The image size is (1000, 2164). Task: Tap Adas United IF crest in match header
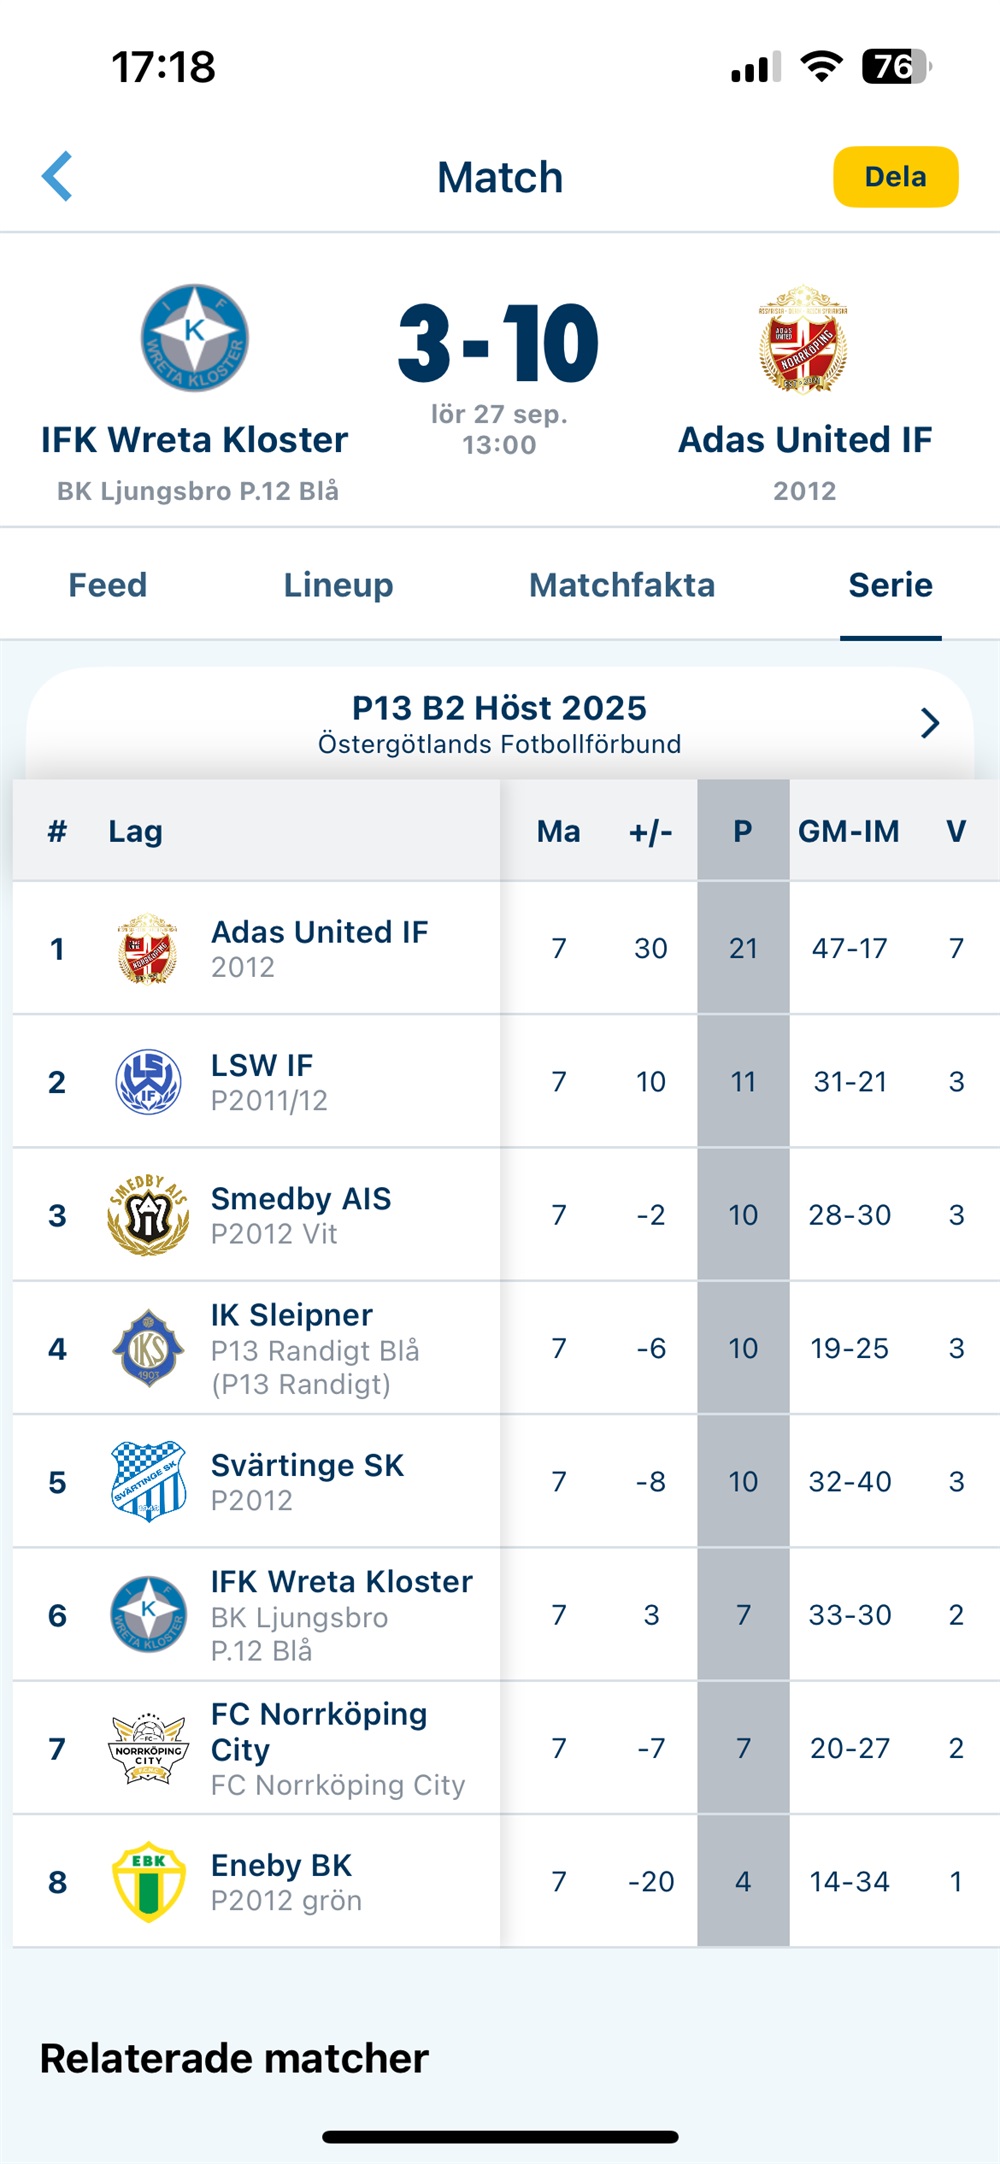click(803, 338)
